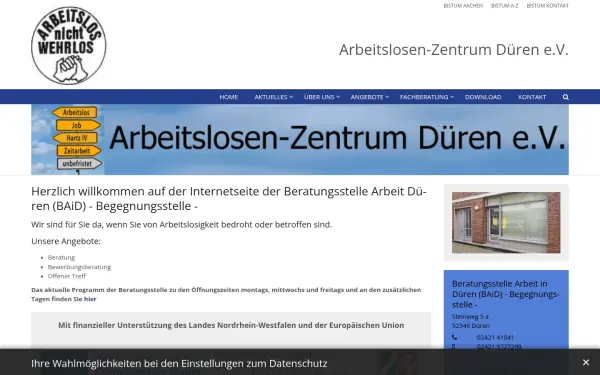The width and height of the screenshot is (600, 375).
Task: Expand the ÜBER UNS dropdown chevron
Action: (338, 97)
